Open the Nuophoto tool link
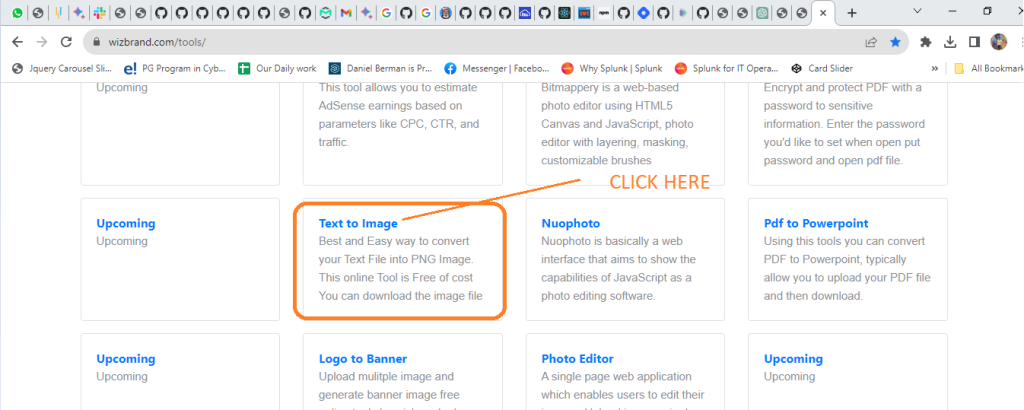The image size is (1024, 410). [571, 223]
